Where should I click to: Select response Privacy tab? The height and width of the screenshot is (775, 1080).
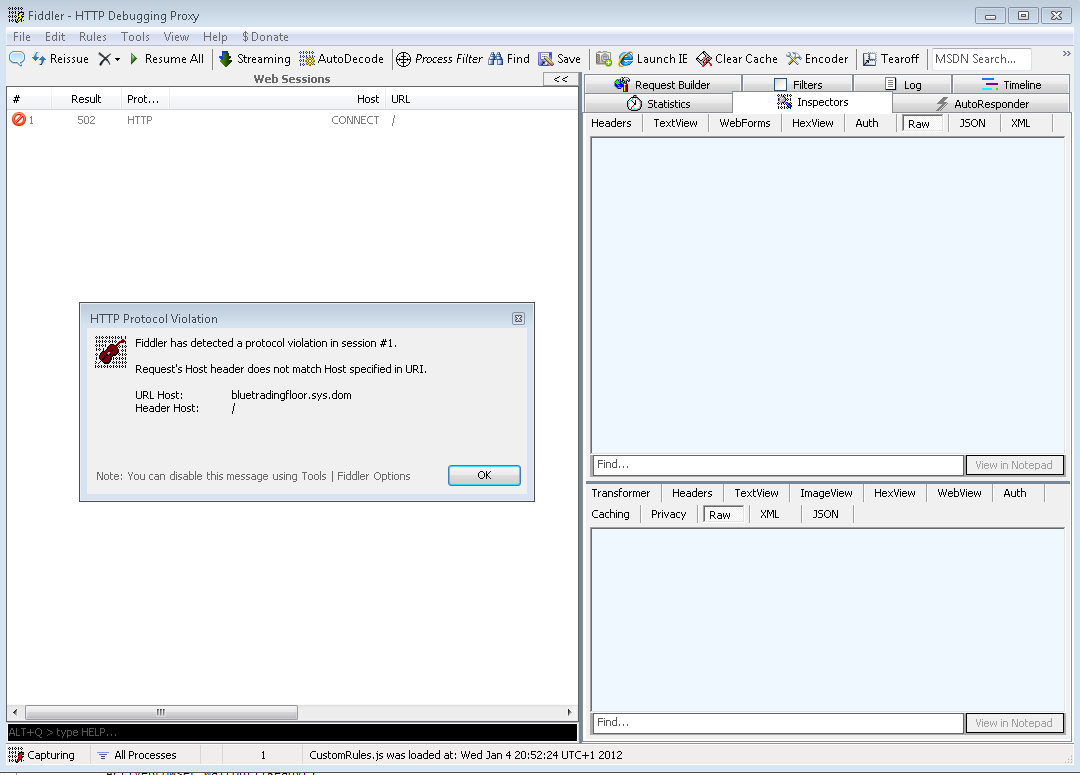[x=668, y=514]
